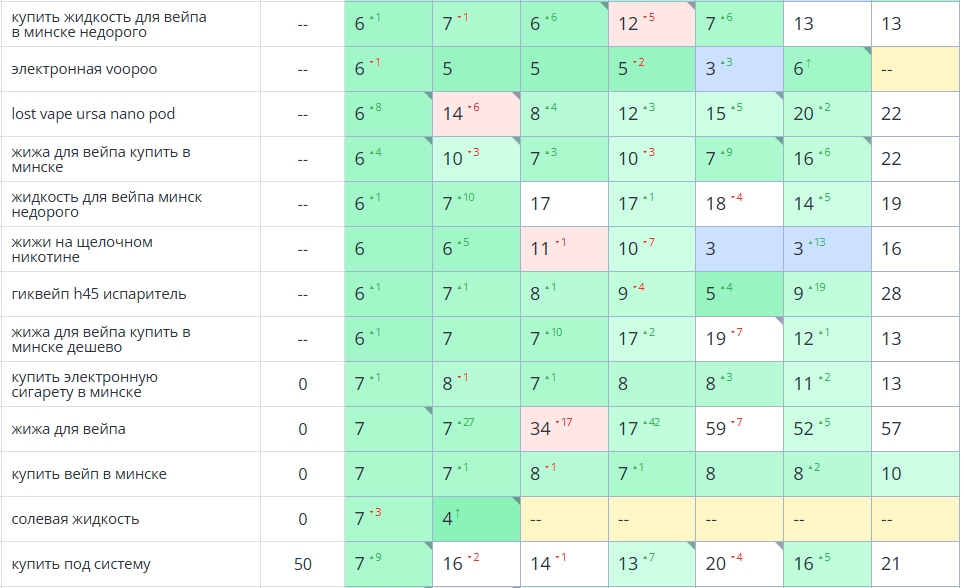Select cell 18 with -4 change
This screenshot has height=588, width=964.
click(x=739, y=204)
